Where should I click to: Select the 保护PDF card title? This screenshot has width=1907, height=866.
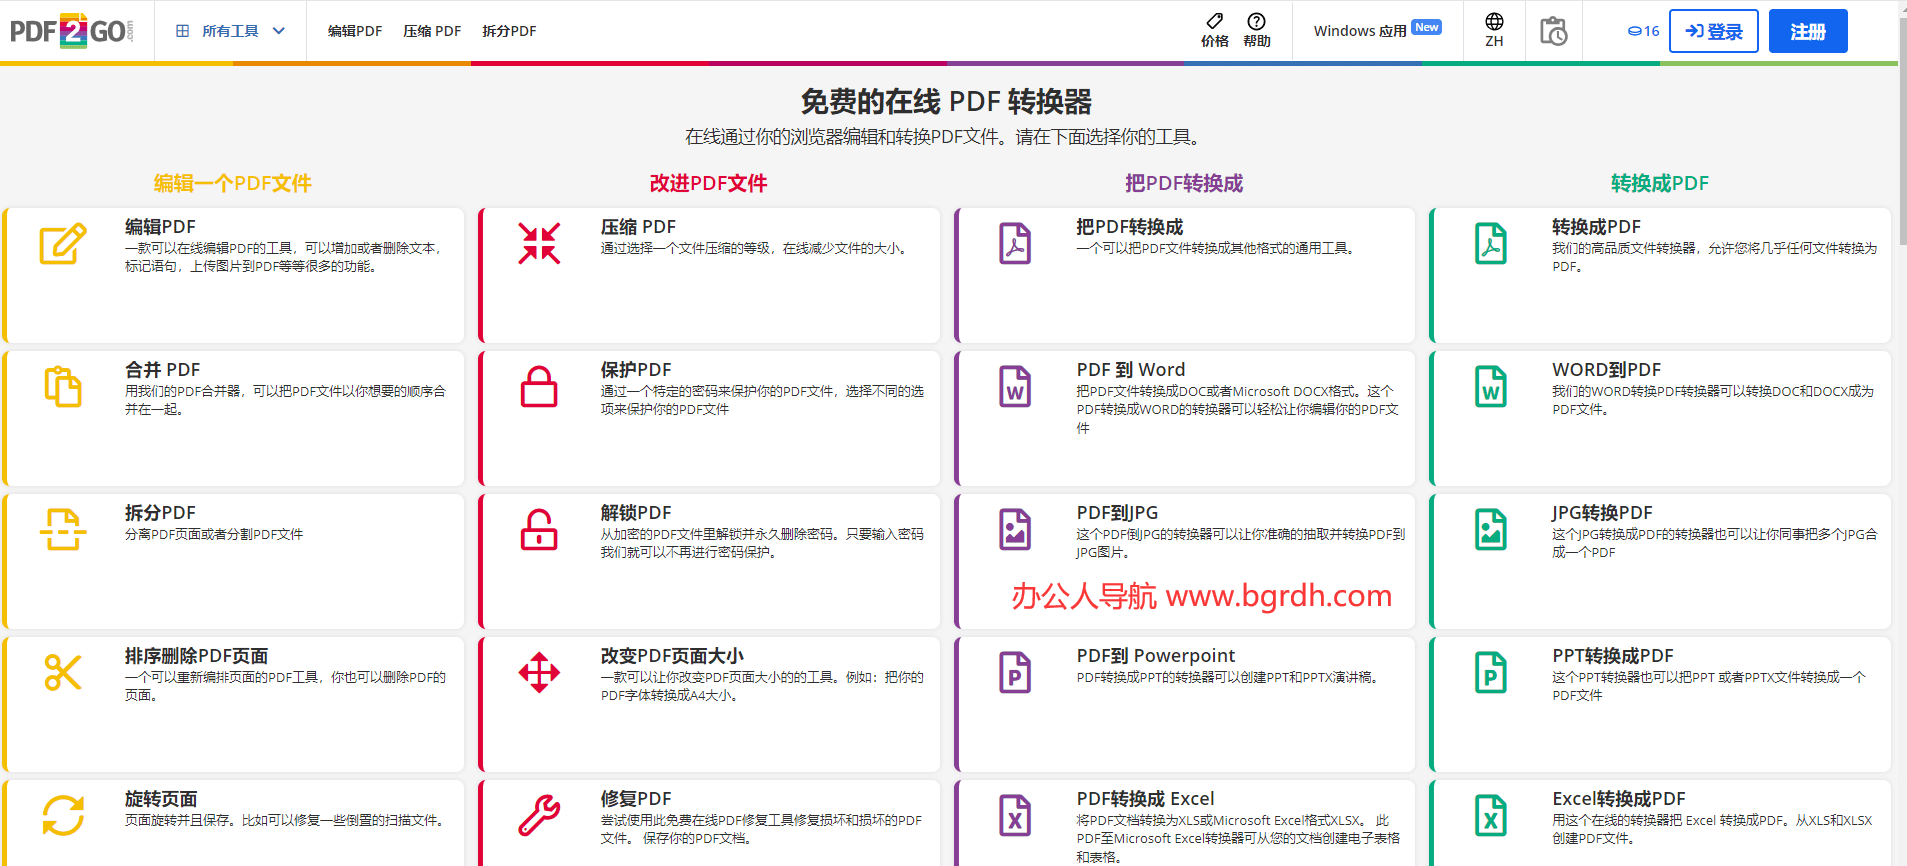coord(636,370)
